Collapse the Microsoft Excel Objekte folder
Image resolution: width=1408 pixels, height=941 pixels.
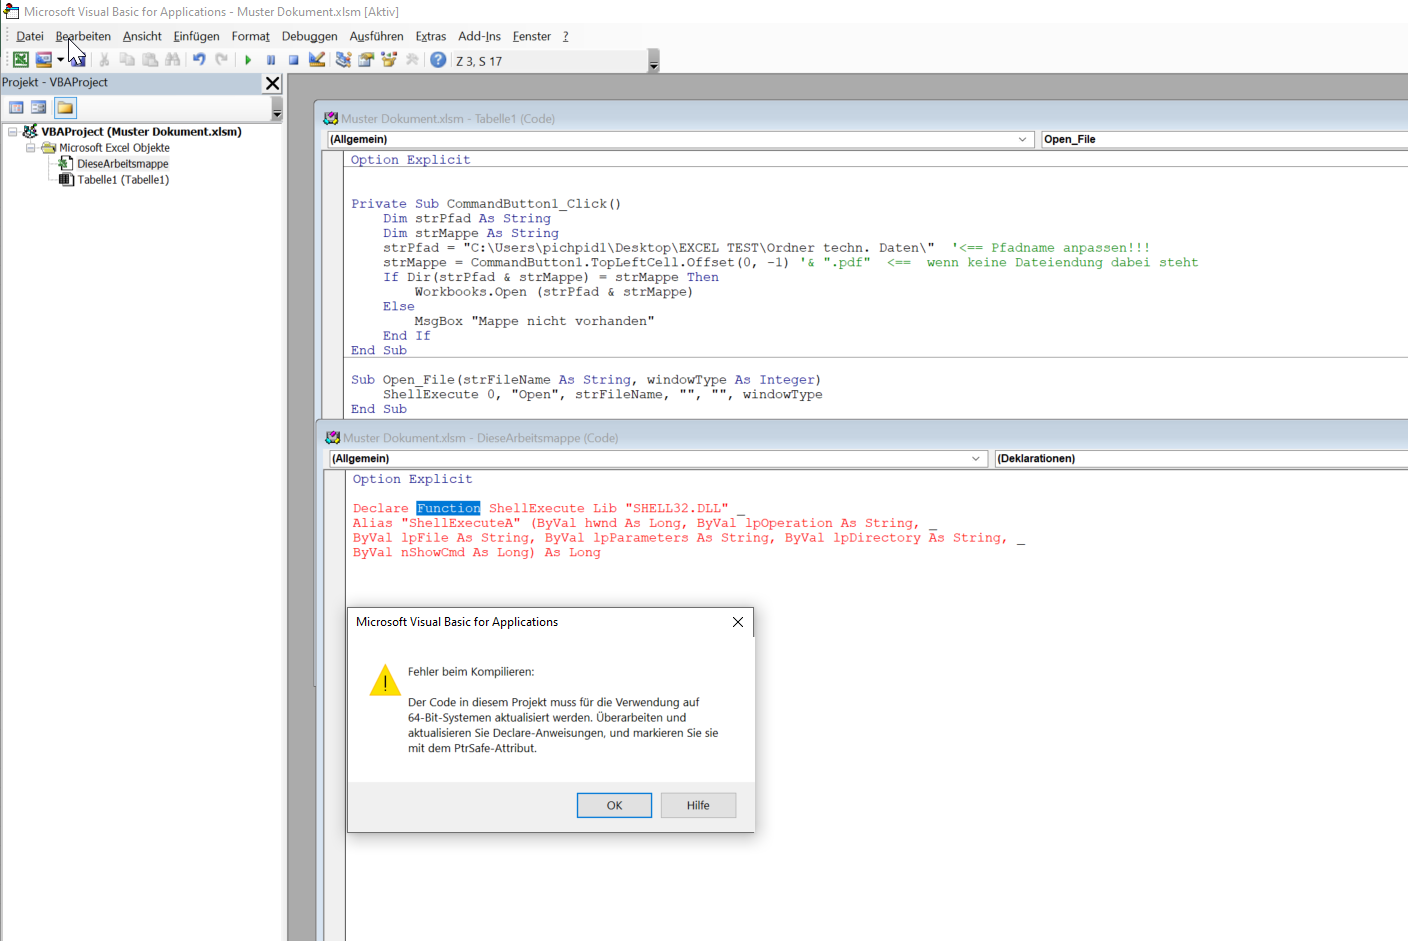coord(30,148)
